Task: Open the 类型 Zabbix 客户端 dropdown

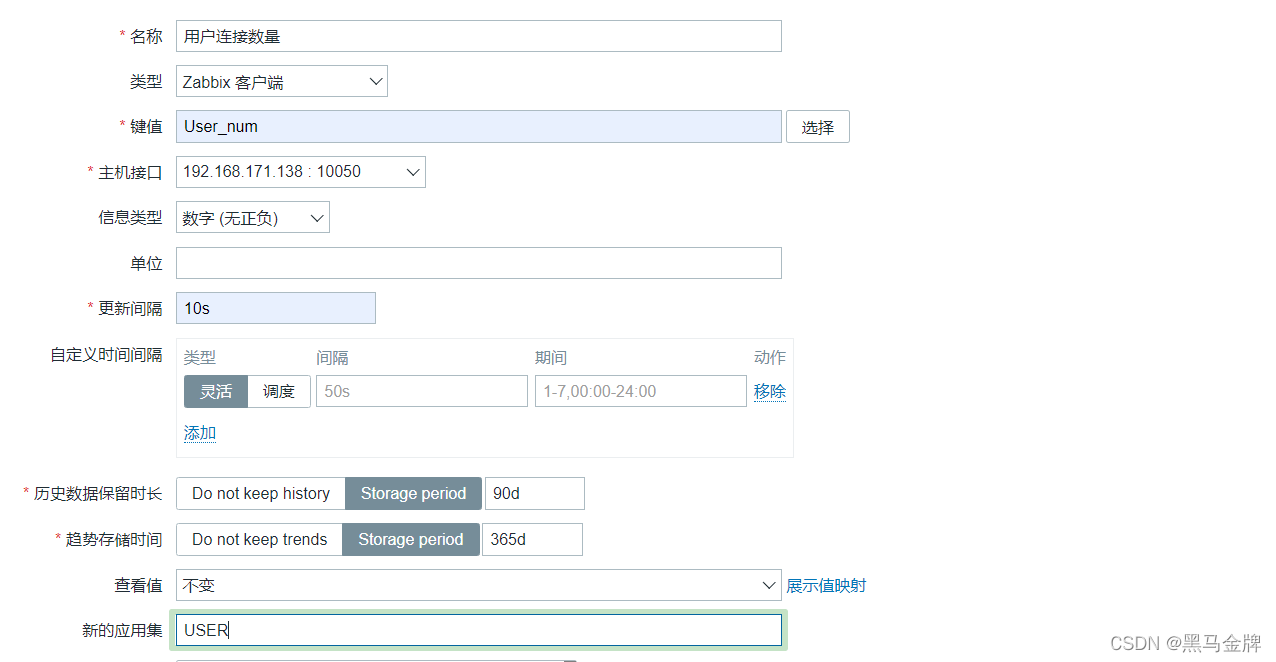Action: (281, 82)
